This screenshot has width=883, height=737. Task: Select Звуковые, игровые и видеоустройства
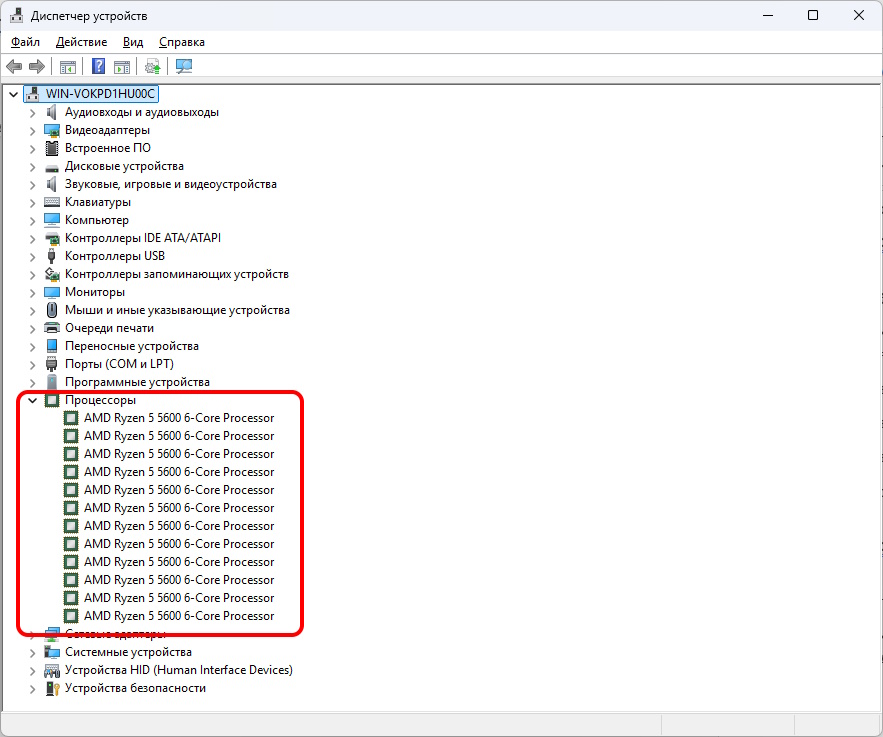171,184
